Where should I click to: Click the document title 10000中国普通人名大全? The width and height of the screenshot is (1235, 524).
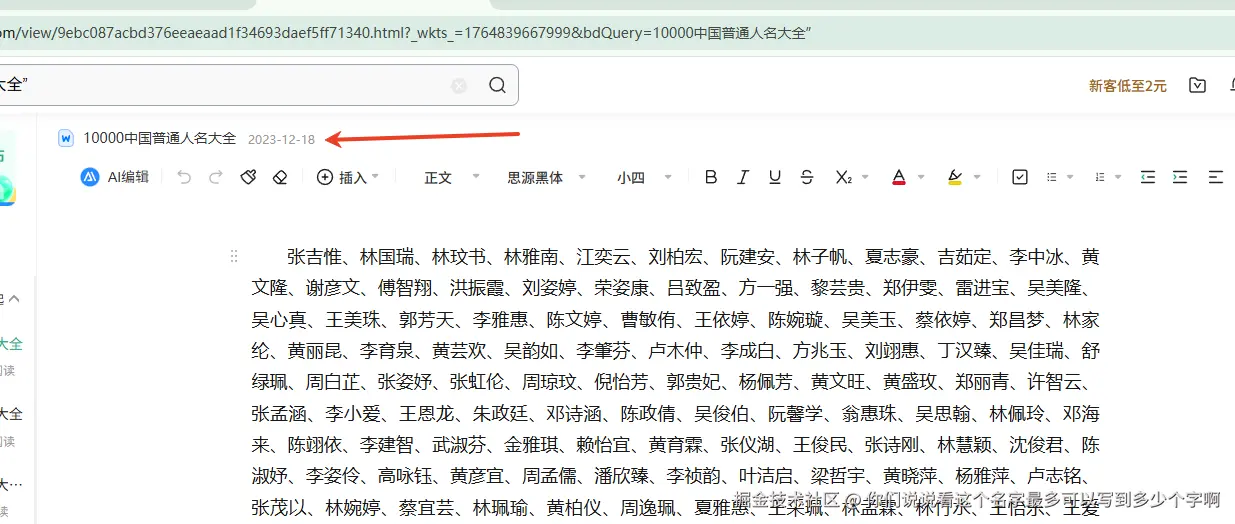(160, 138)
